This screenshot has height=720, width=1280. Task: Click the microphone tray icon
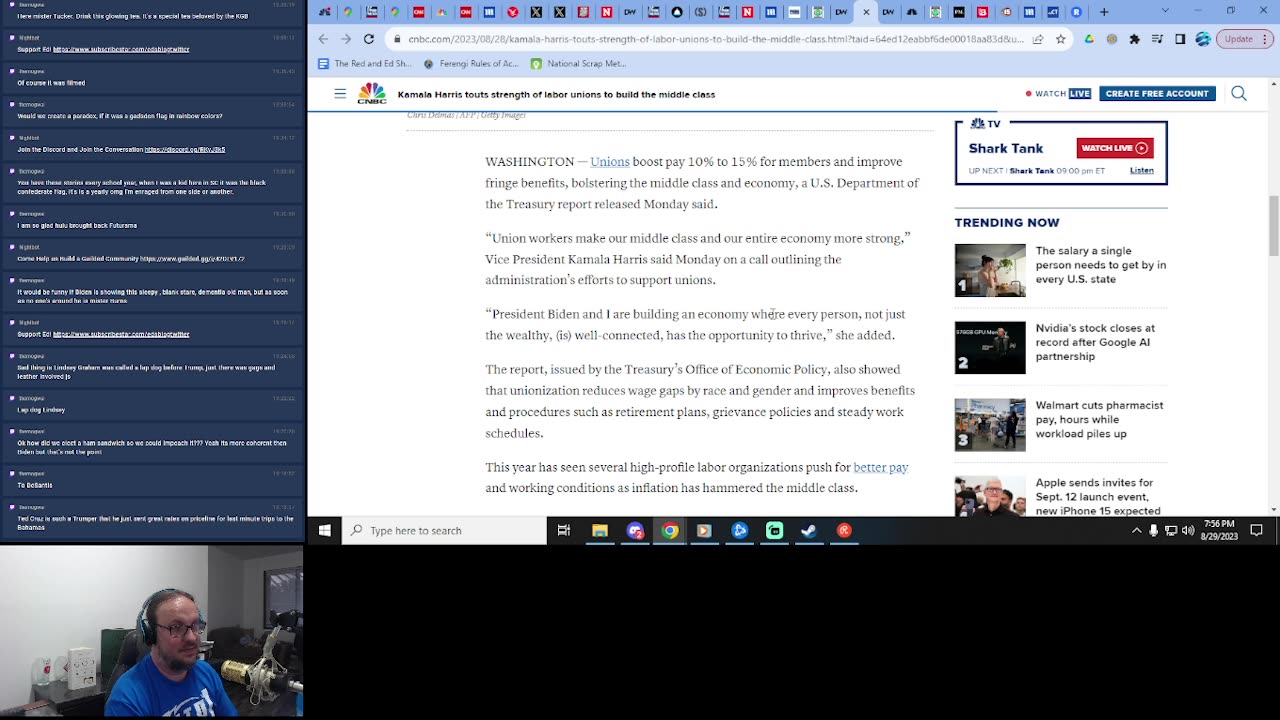click(1153, 531)
